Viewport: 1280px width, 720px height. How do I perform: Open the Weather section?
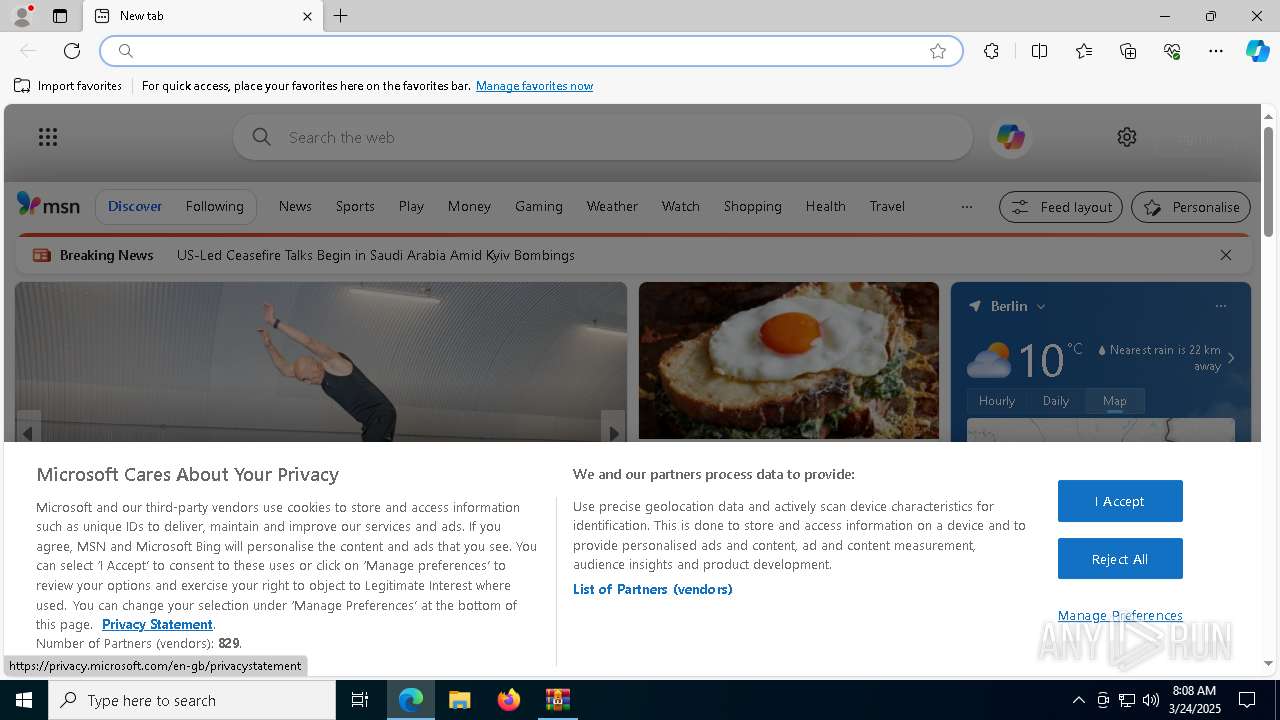click(612, 206)
